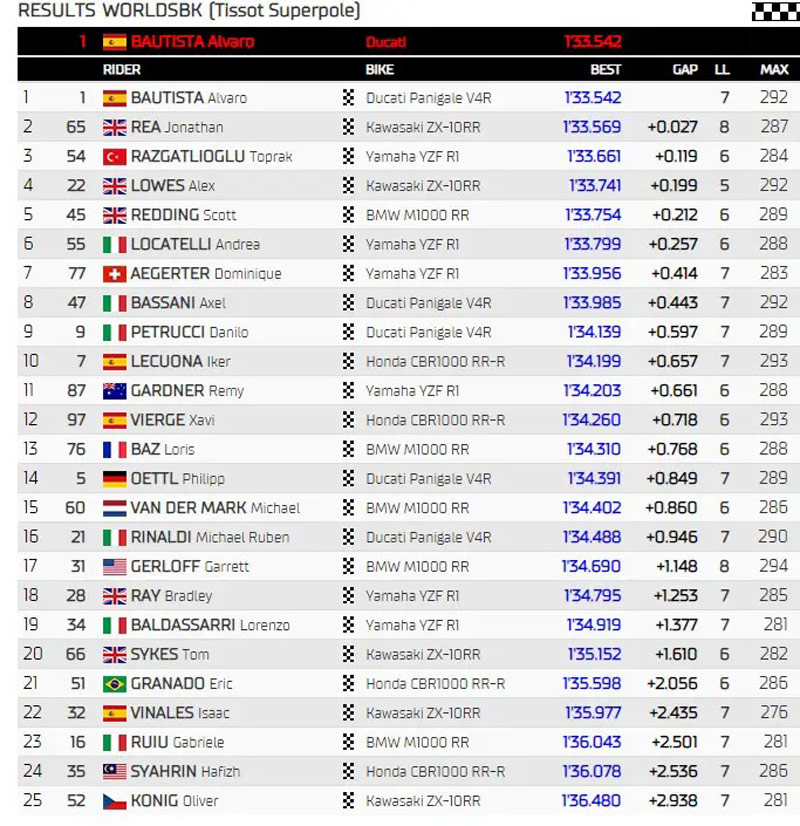The height and width of the screenshot is (826, 800).
Task: Select the GAP column header
Action: 685,70
